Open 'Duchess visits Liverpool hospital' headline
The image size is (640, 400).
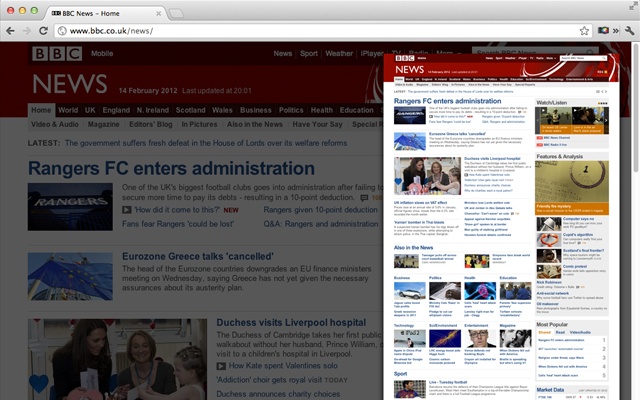(x=291, y=322)
